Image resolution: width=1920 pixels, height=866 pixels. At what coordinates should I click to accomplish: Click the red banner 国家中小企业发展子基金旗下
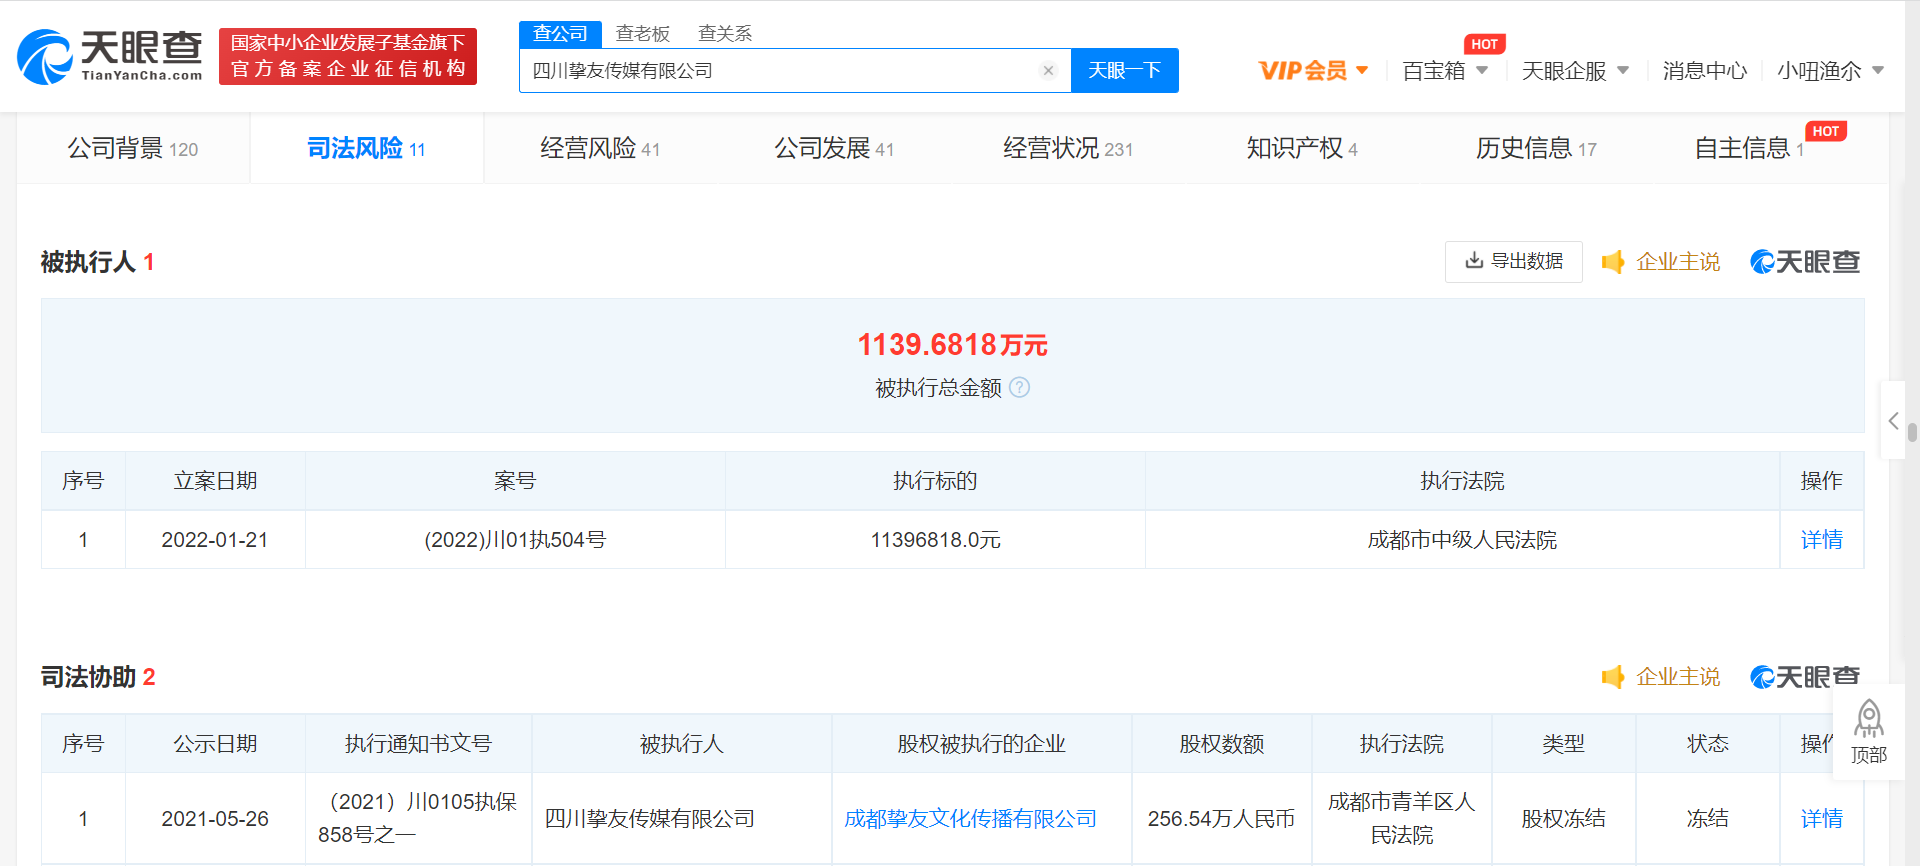[348, 56]
